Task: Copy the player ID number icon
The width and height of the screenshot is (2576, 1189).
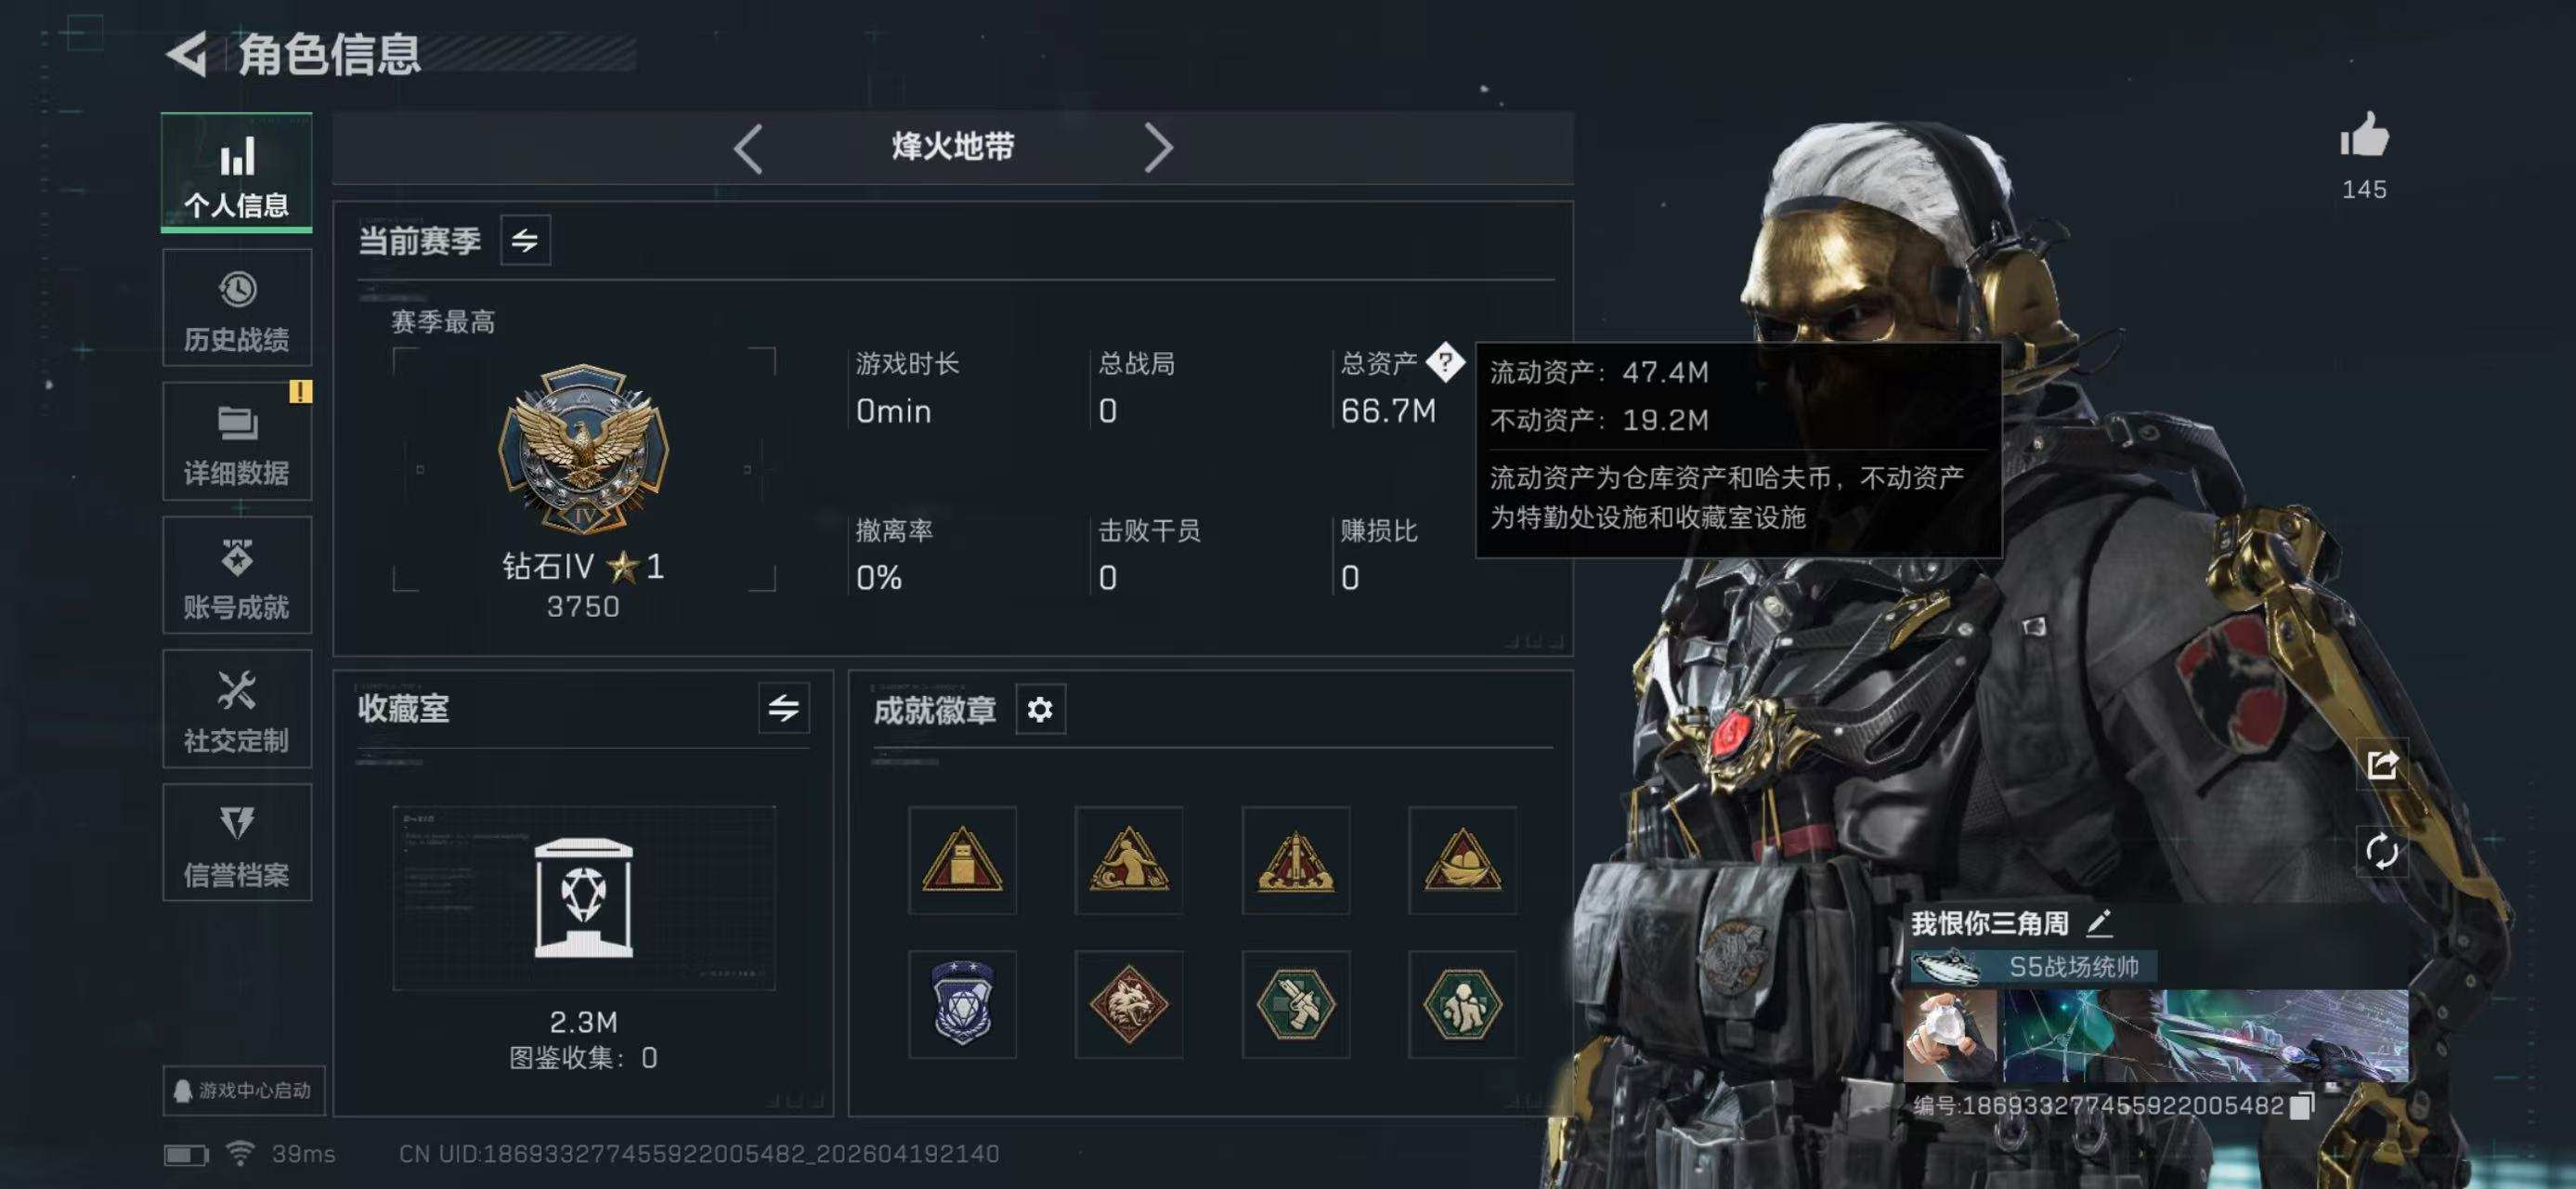Action: pyautogui.click(x=2302, y=1105)
